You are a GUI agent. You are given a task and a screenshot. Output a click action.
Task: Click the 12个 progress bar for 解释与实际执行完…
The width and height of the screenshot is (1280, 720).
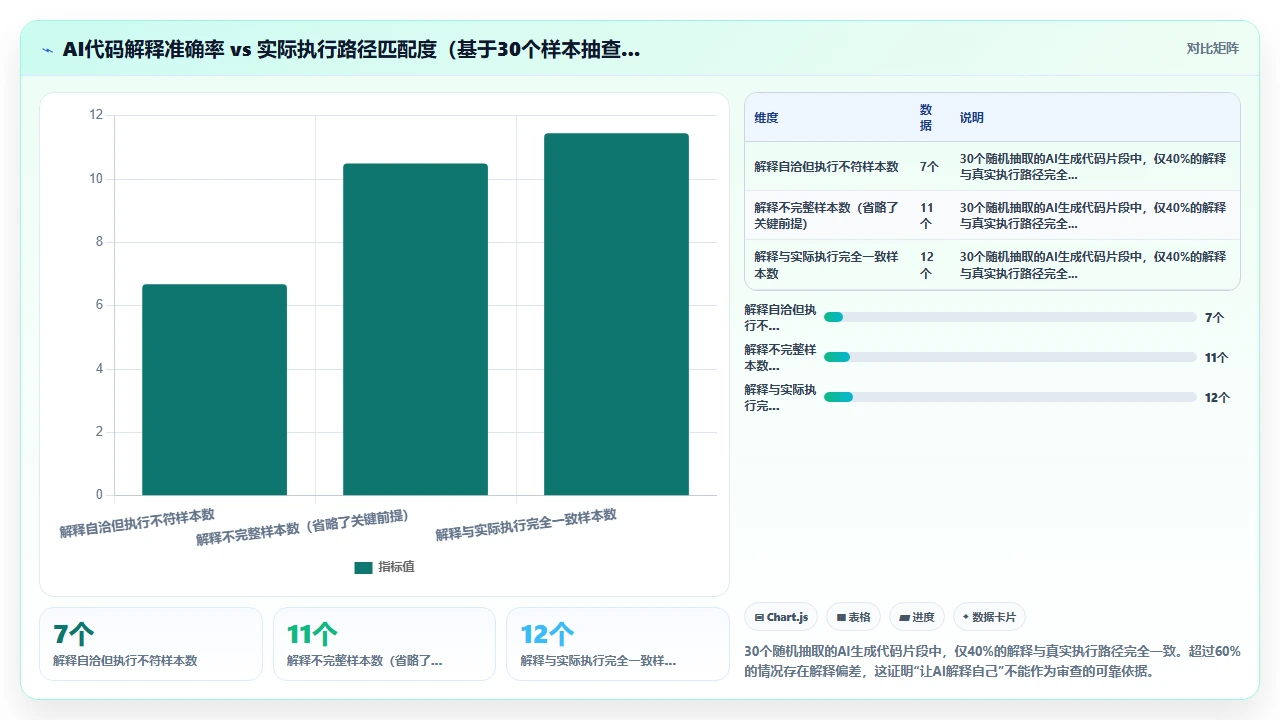[1010, 397]
